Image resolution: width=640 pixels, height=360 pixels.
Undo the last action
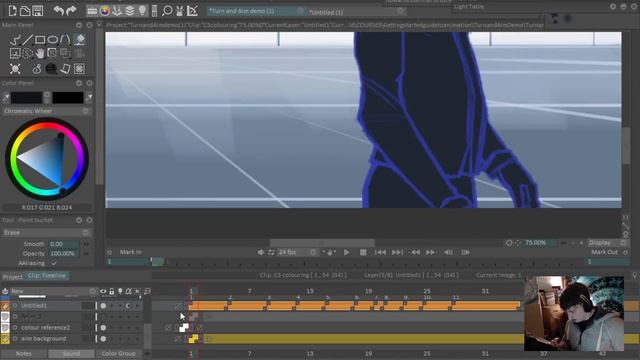(x=58, y=11)
